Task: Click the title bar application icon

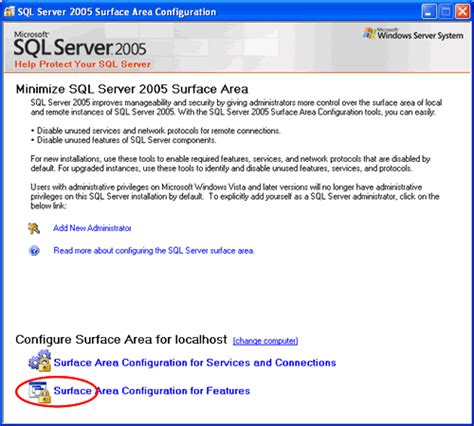Action: (9, 12)
